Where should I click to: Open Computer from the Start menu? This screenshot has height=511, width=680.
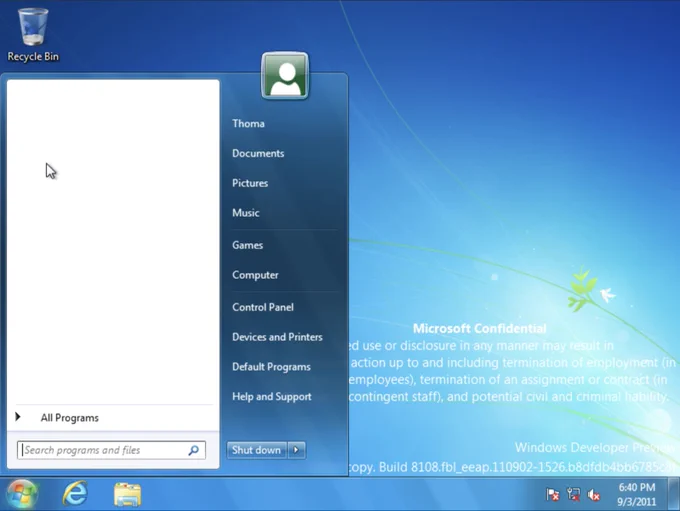click(255, 275)
